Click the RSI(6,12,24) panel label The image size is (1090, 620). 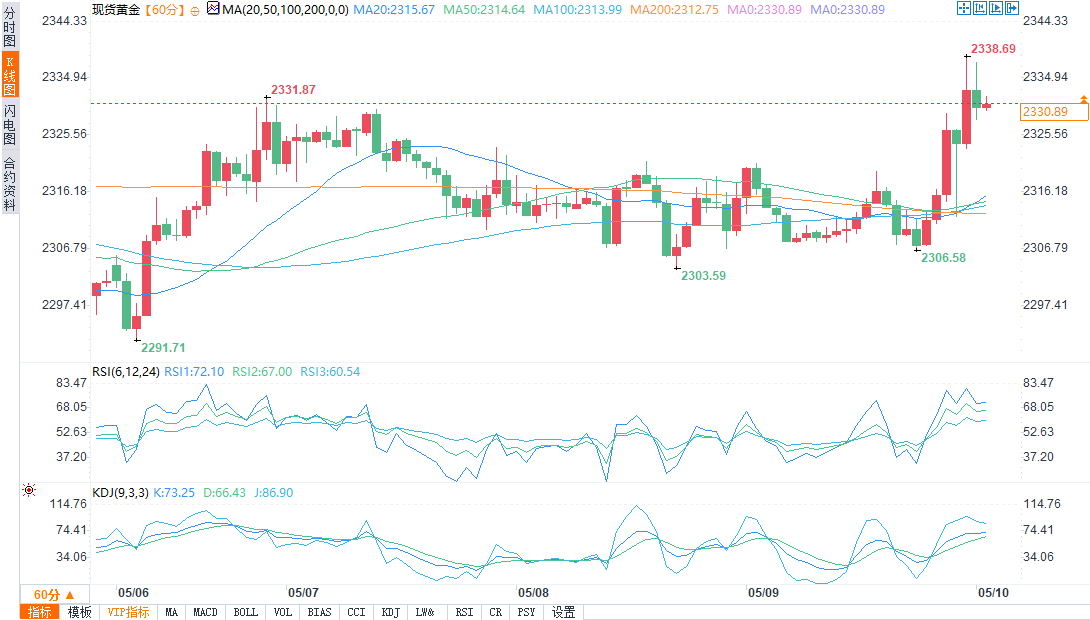pos(127,372)
